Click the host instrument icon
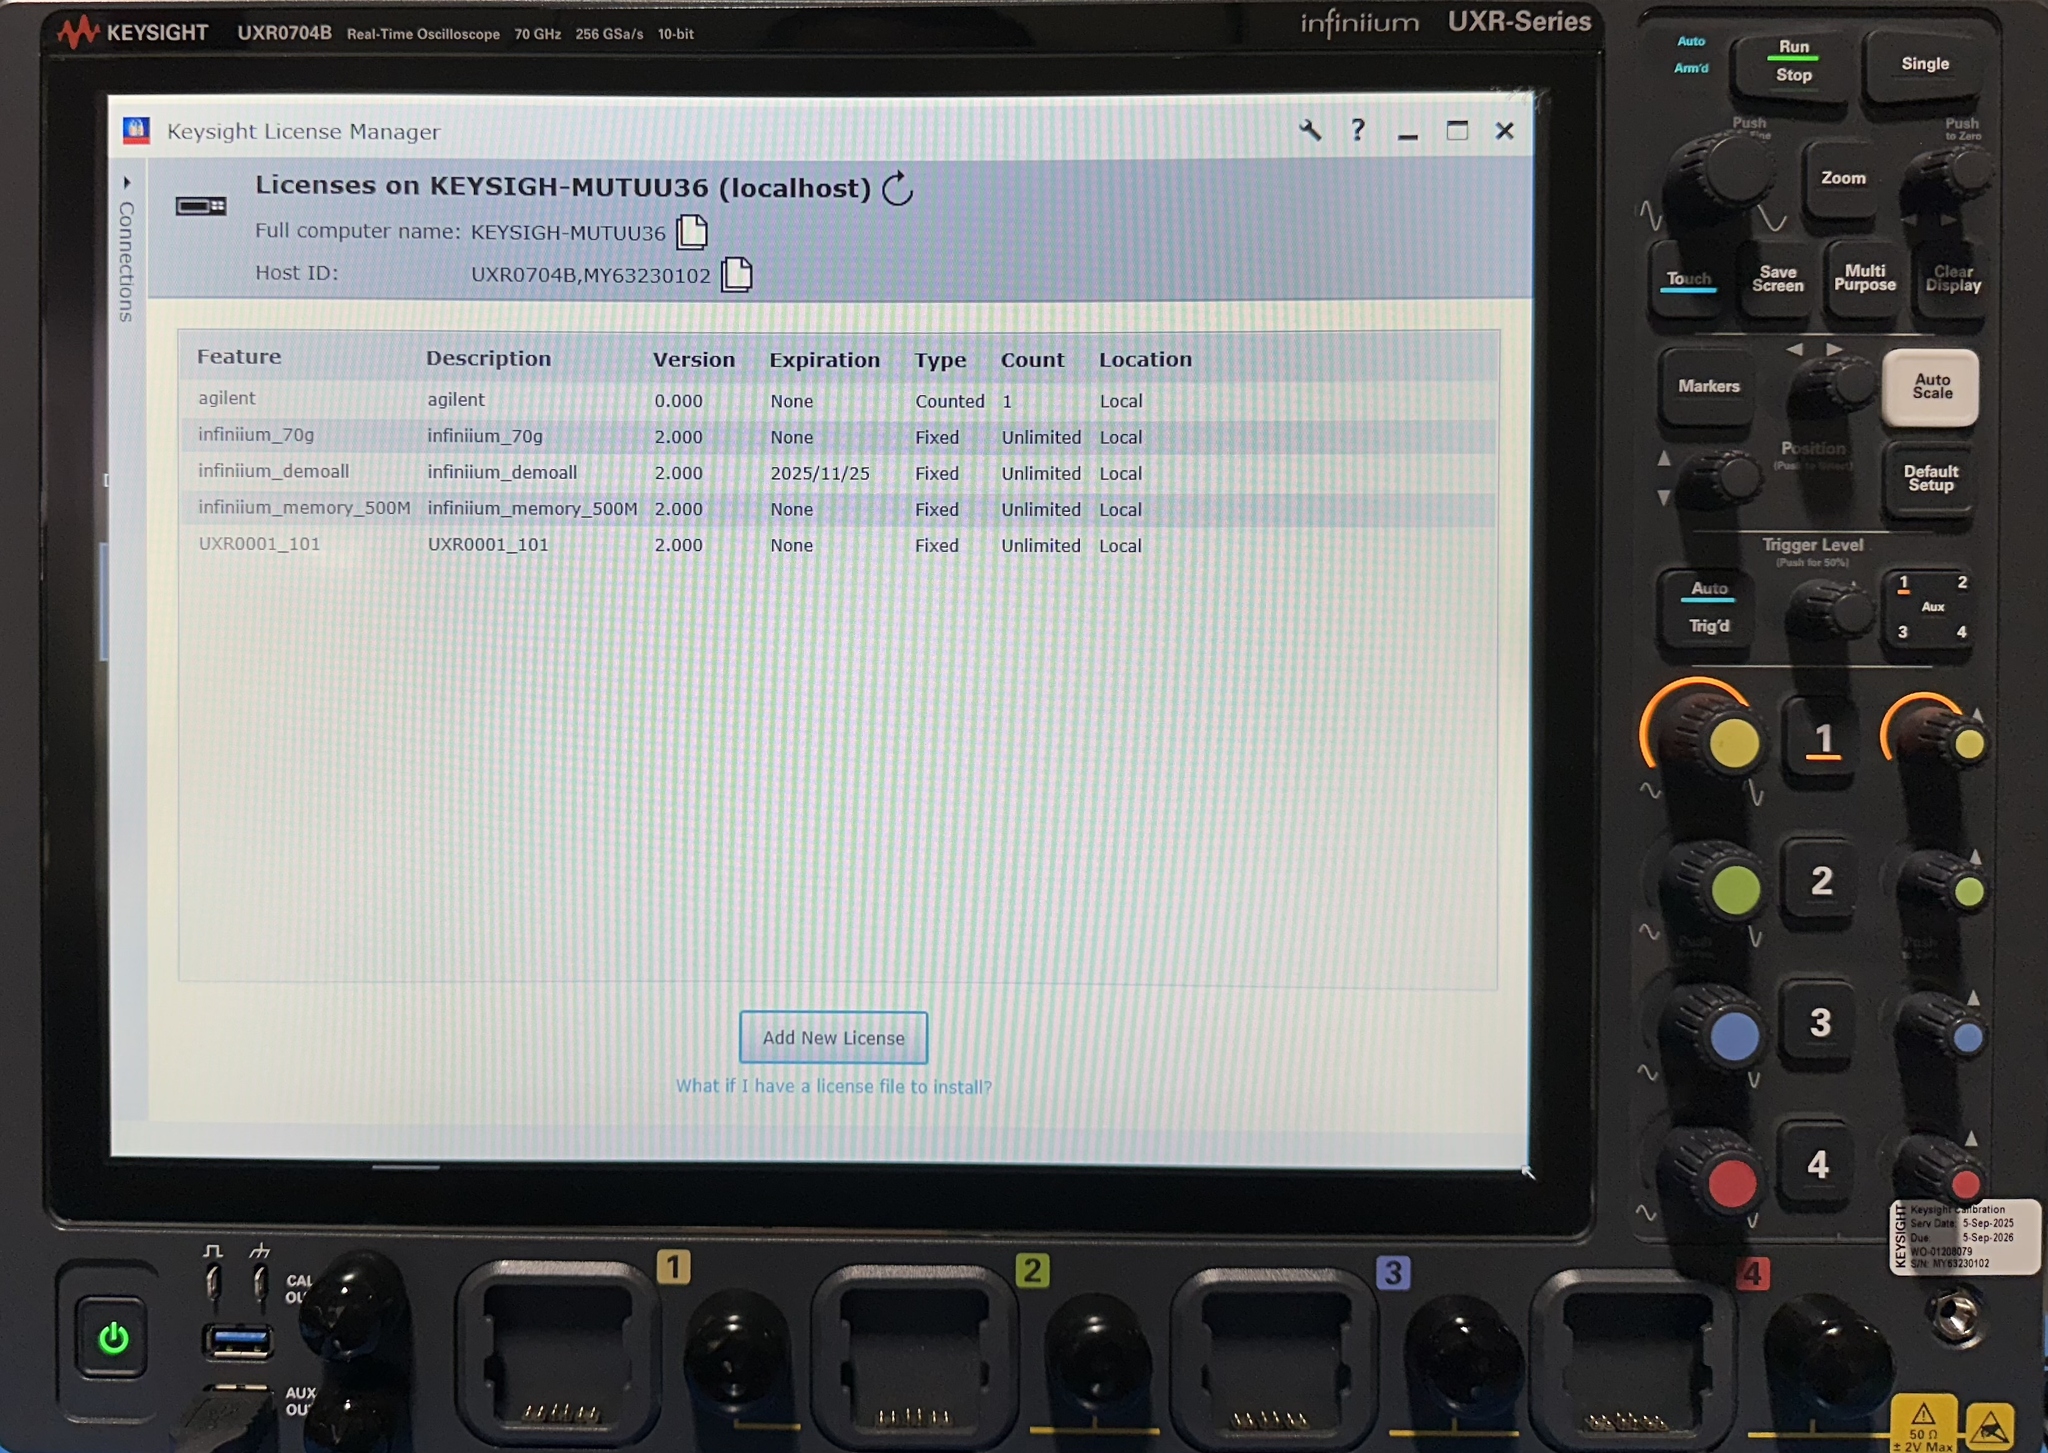Screen dimensions: 2048x1453 [x=201, y=206]
